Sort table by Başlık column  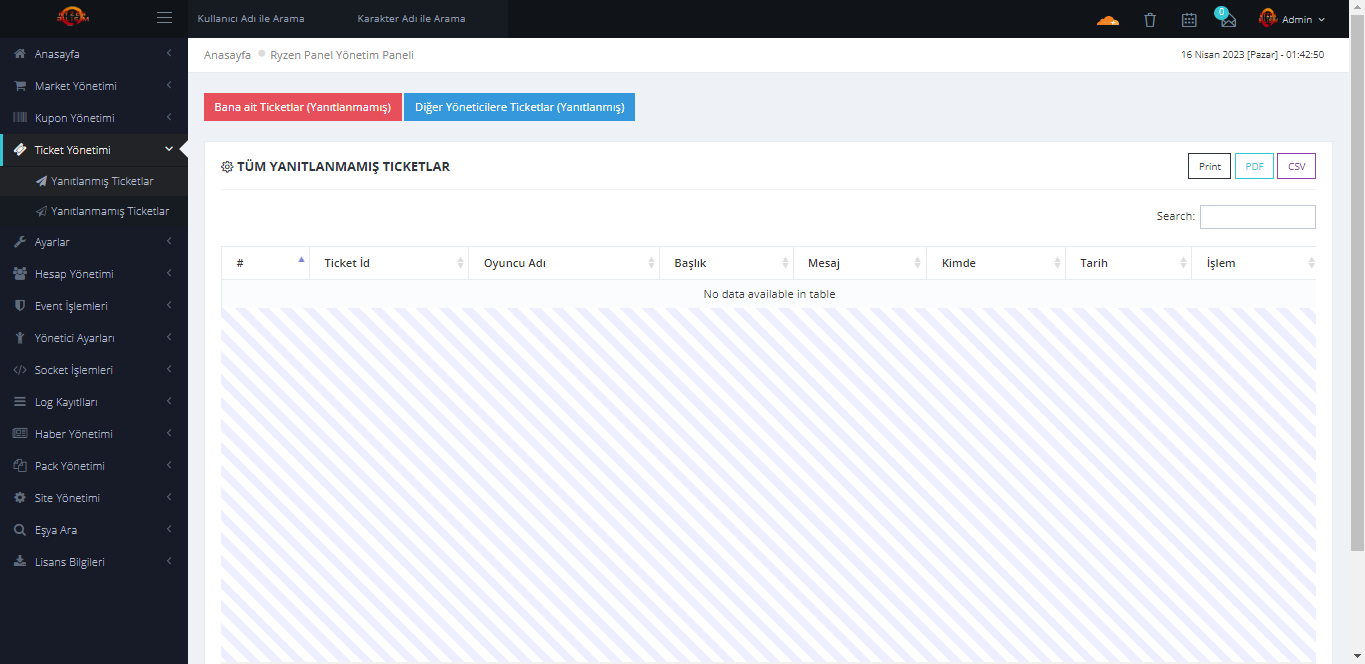click(726, 263)
